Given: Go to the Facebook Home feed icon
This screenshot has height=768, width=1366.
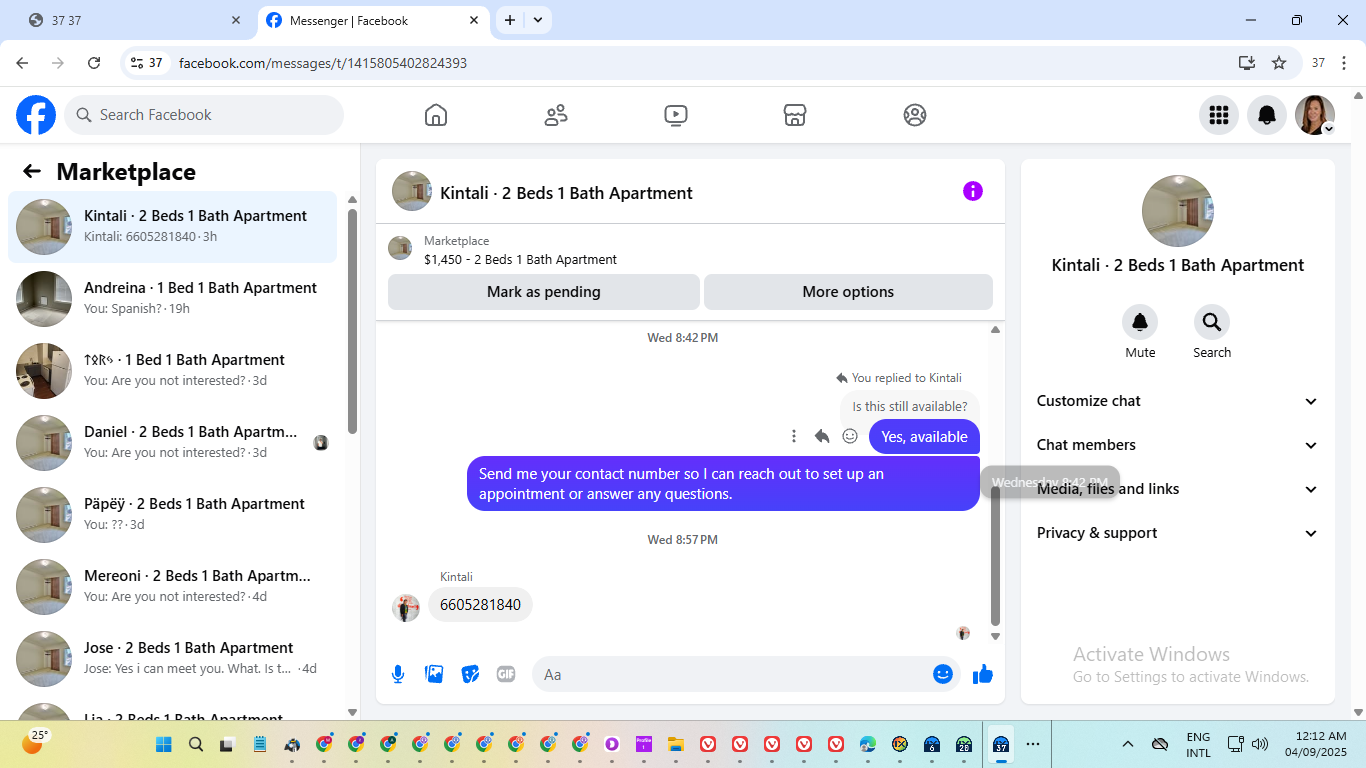Looking at the screenshot, I should tap(436, 115).
